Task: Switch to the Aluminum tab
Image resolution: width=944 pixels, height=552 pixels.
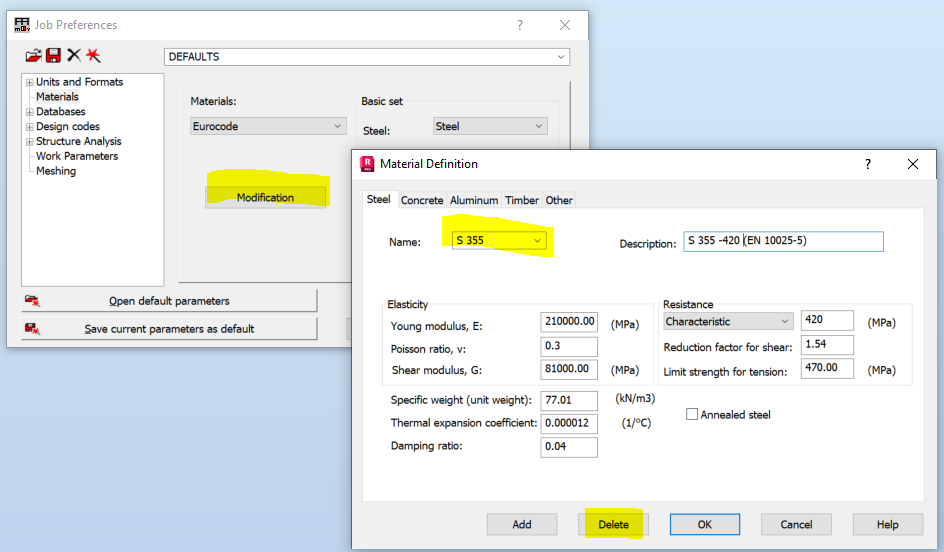Action: (x=474, y=200)
